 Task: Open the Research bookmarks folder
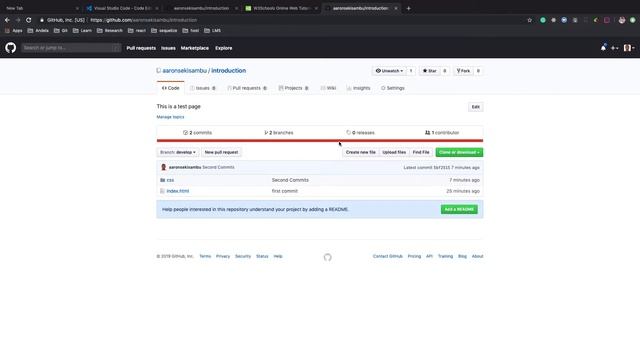click(x=110, y=31)
